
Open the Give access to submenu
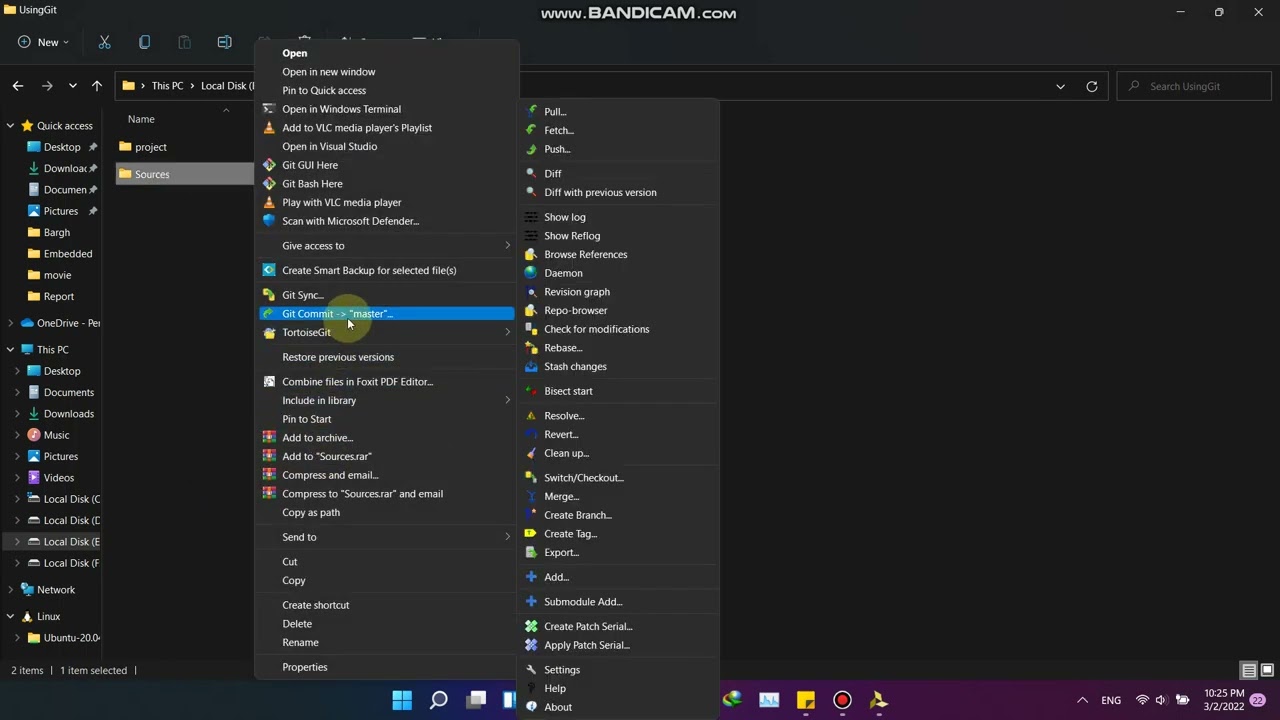pyautogui.click(x=386, y=246)
